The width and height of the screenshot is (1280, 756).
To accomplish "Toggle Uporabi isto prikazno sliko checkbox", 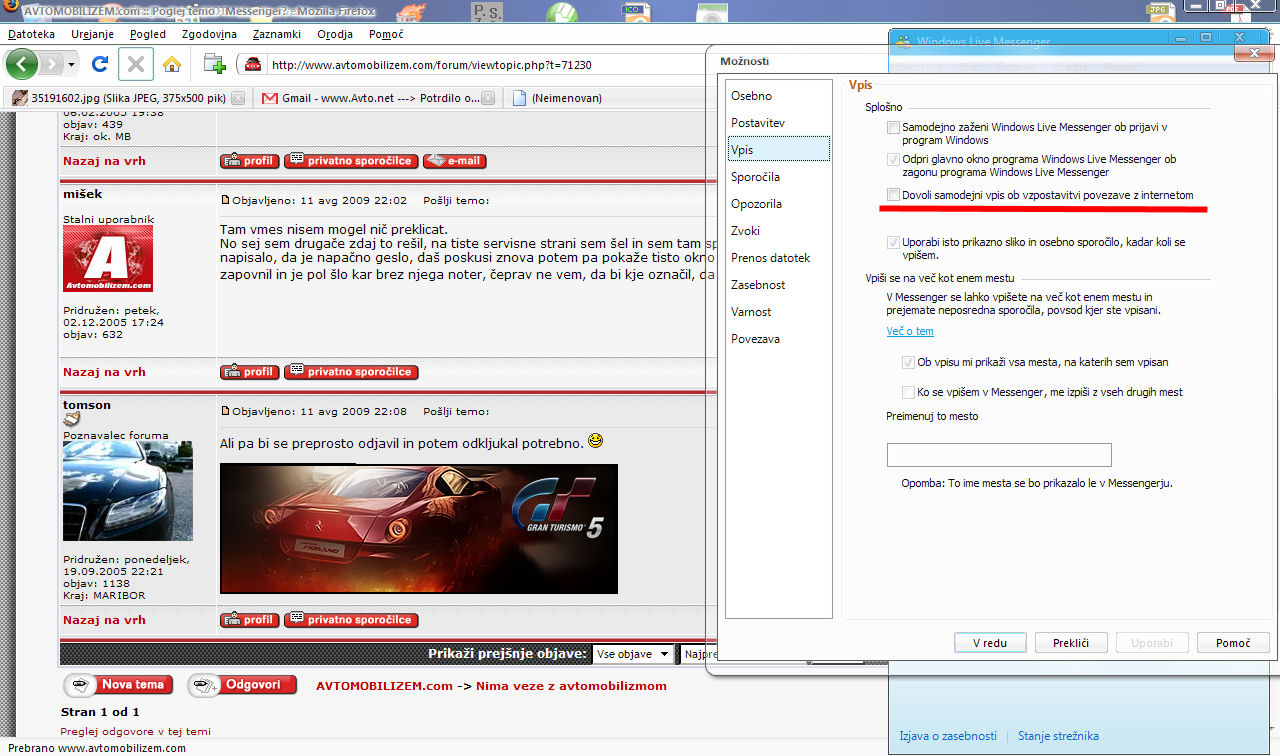I will [x=893, y=243].
